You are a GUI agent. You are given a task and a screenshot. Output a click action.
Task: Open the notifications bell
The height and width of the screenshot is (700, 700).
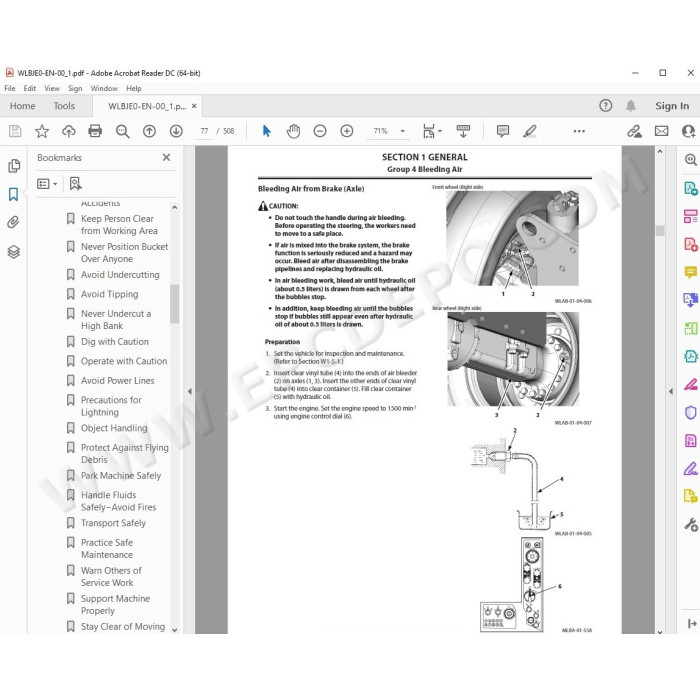(630, 106)
